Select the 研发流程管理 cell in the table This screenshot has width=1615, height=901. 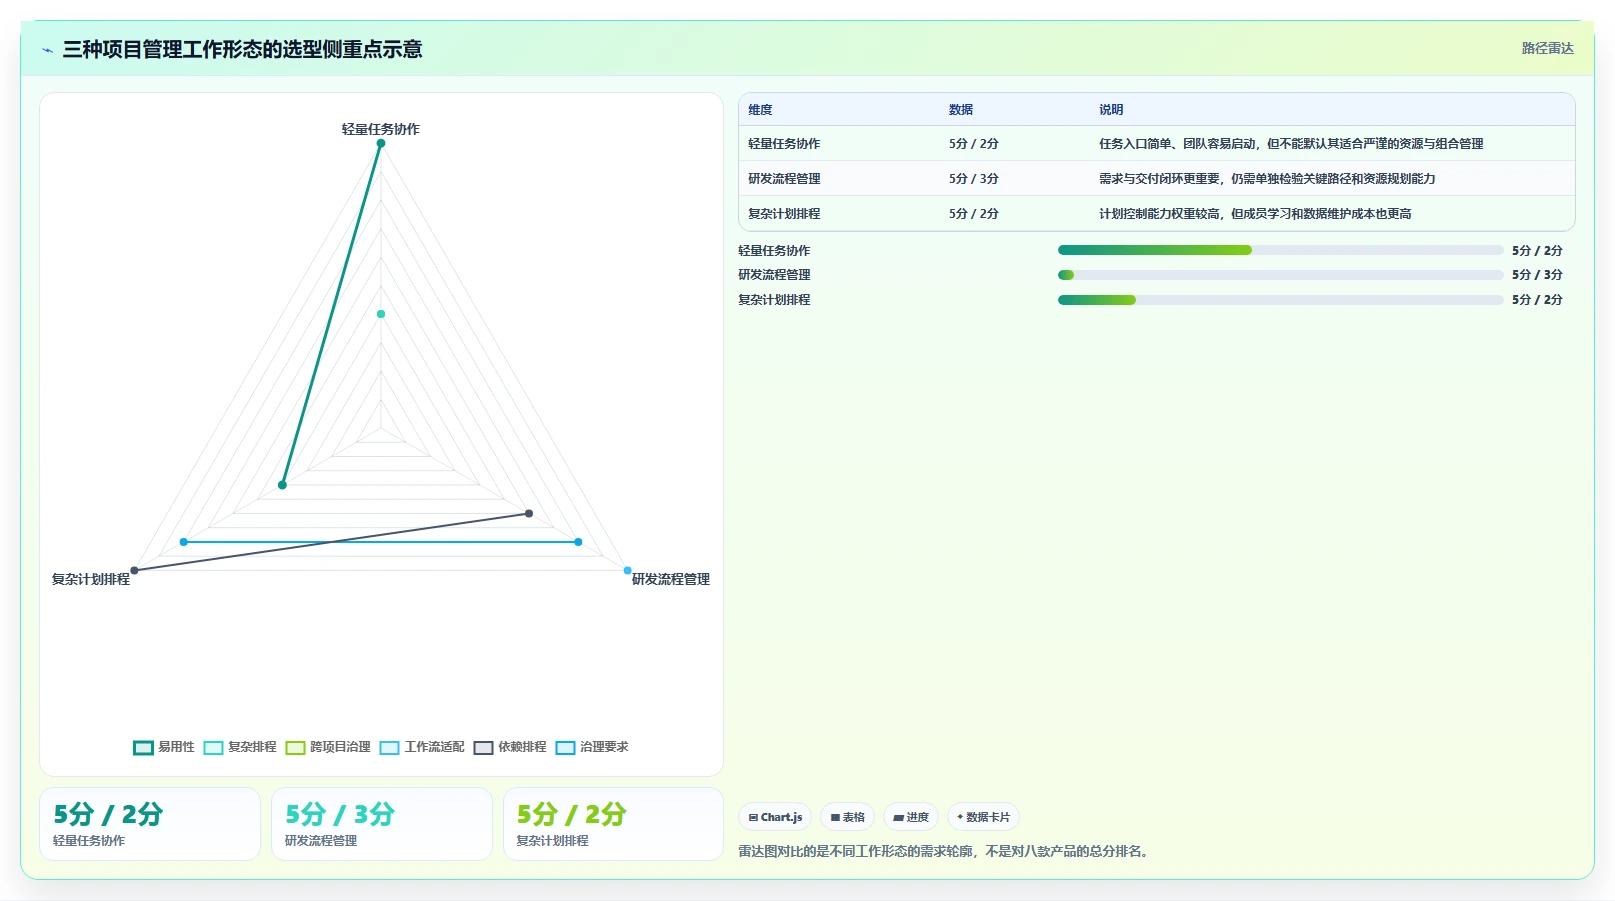point(784,179)
